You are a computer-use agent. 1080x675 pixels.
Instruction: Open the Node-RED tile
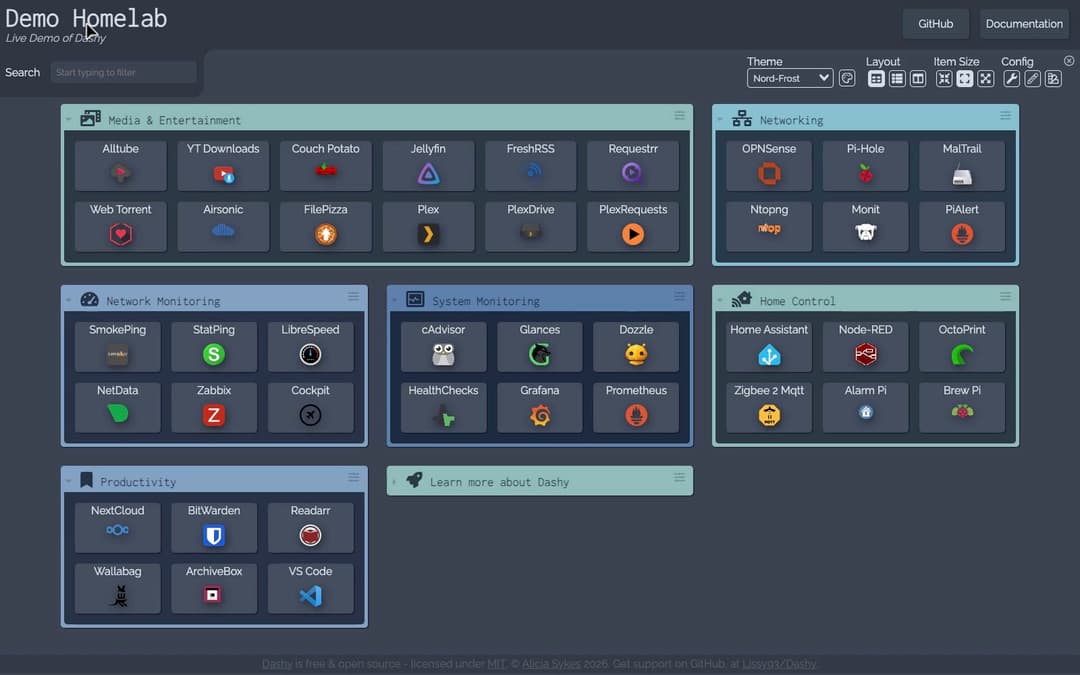click(865, 346)
